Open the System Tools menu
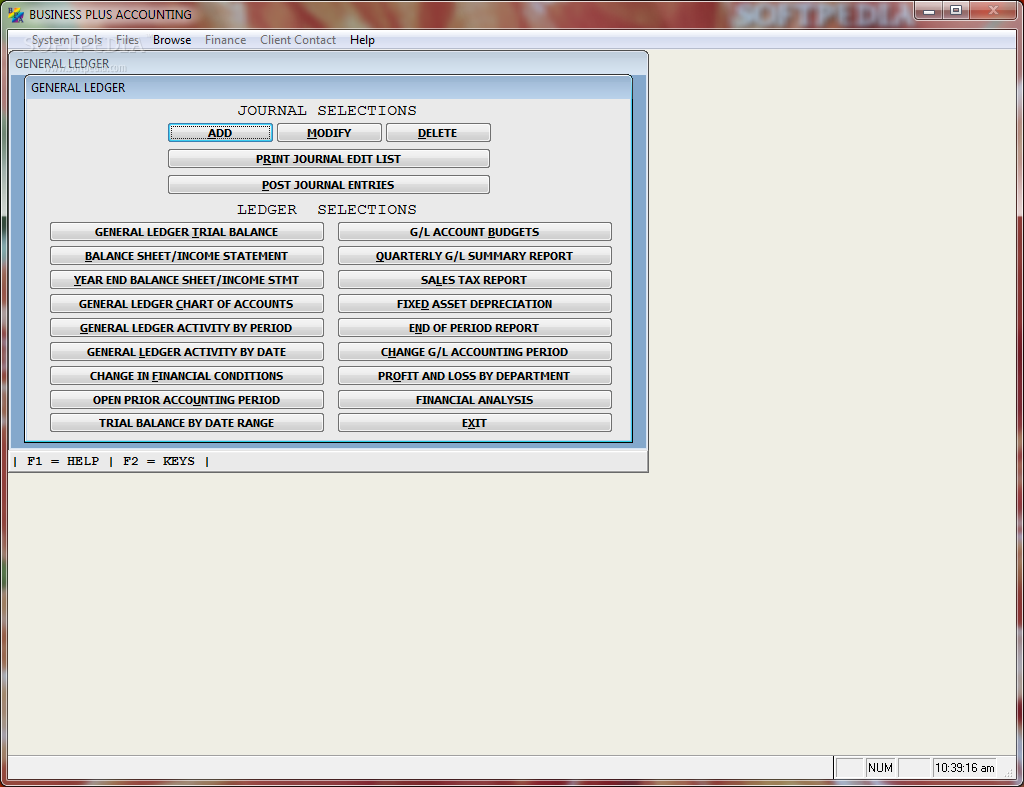This screenshot has height=787, width=1024. 67,40
